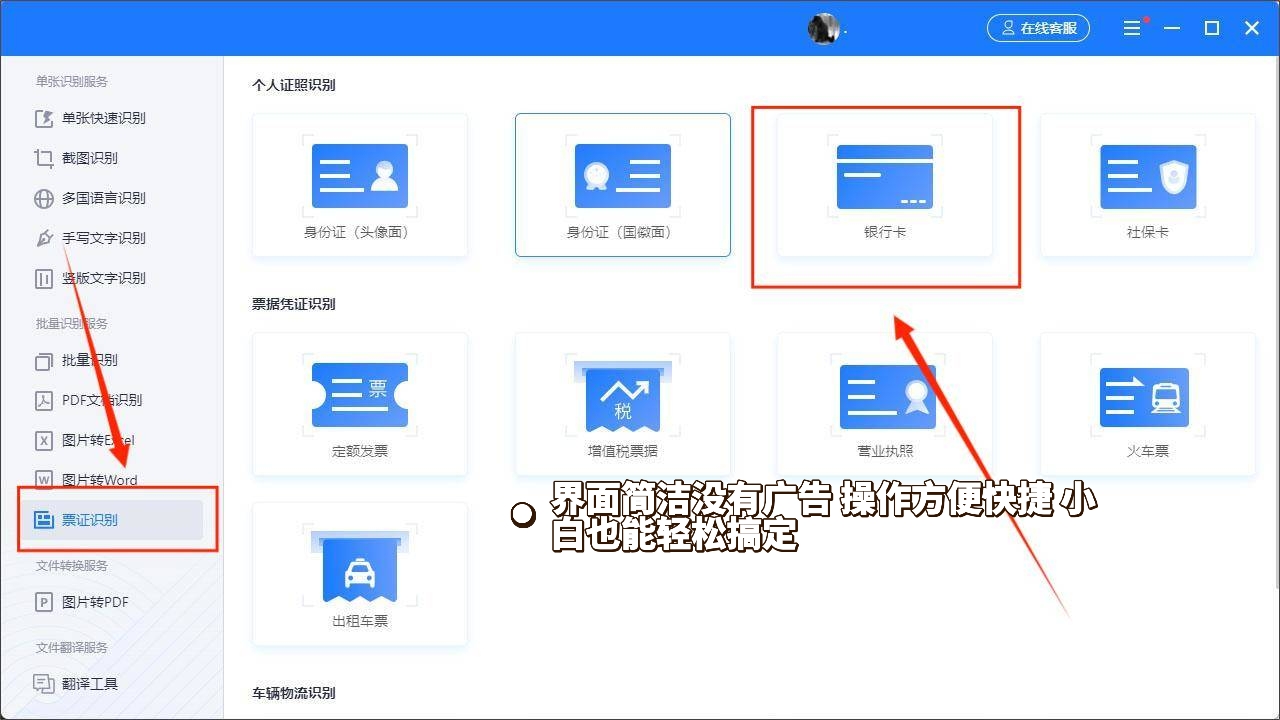Select the 银行卡 bank card recognition card

[885, 185]
